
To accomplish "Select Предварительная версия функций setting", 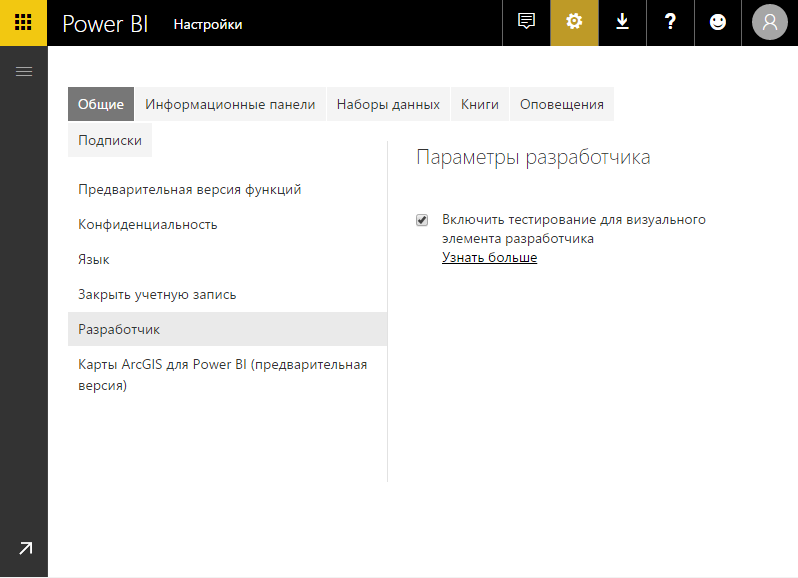I will tap(227, 189).
